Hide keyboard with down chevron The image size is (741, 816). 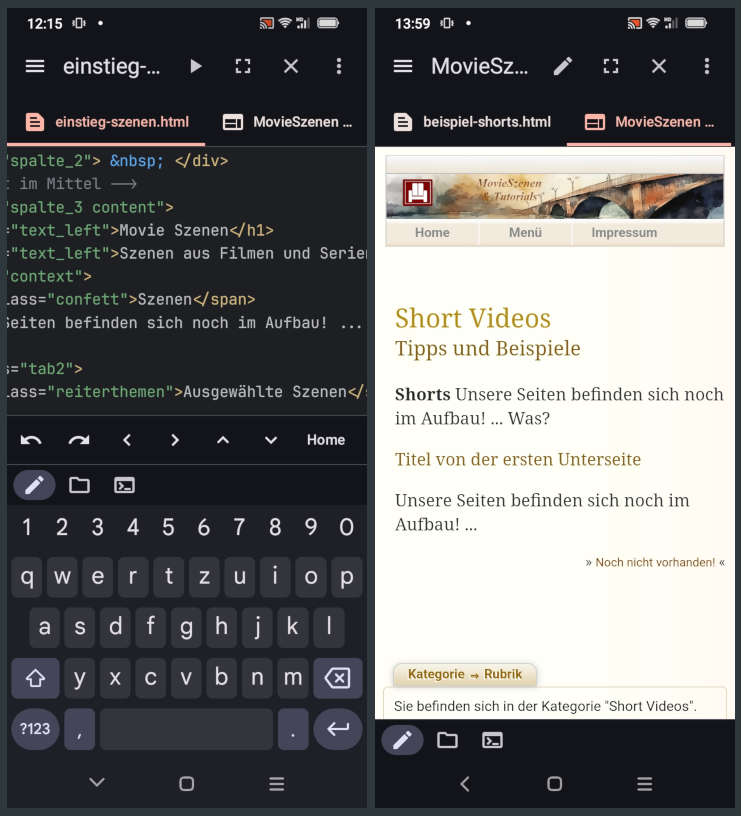click(x=97, y=782)
